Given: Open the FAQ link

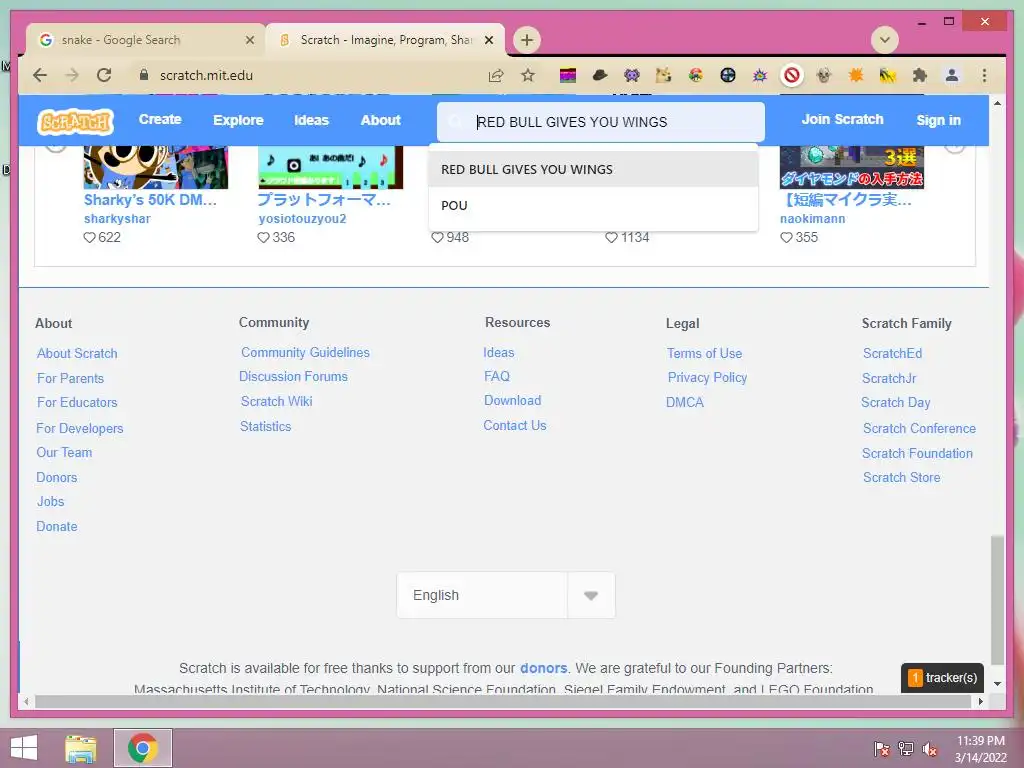Looking at the screenshot, I should click(x=497, y=376).
